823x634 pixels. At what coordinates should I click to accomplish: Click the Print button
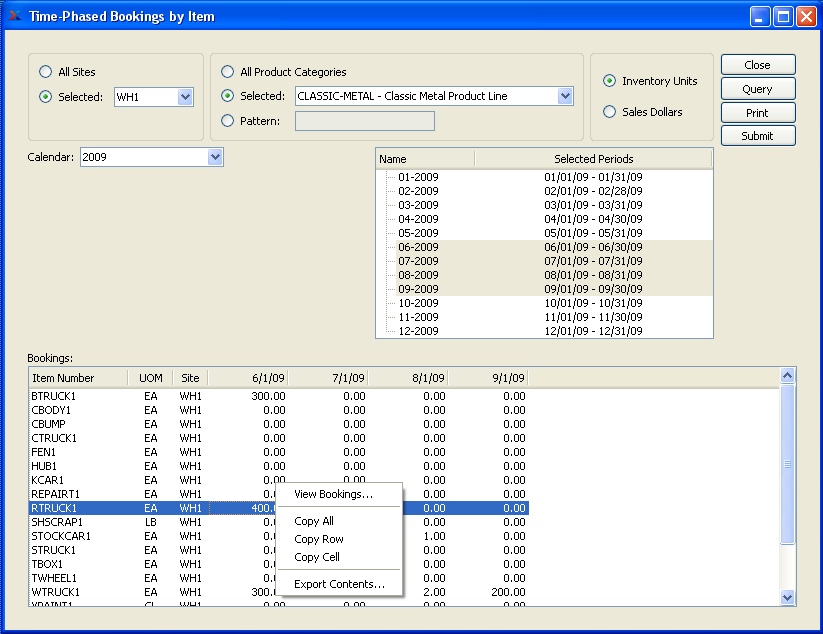[x=757, y=113]
